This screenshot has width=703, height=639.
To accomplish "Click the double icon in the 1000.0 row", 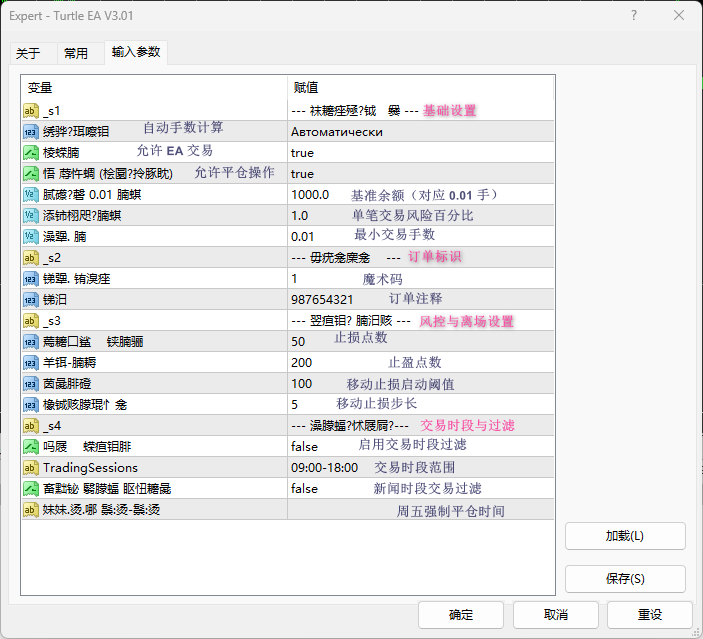I will coord(30,195).
